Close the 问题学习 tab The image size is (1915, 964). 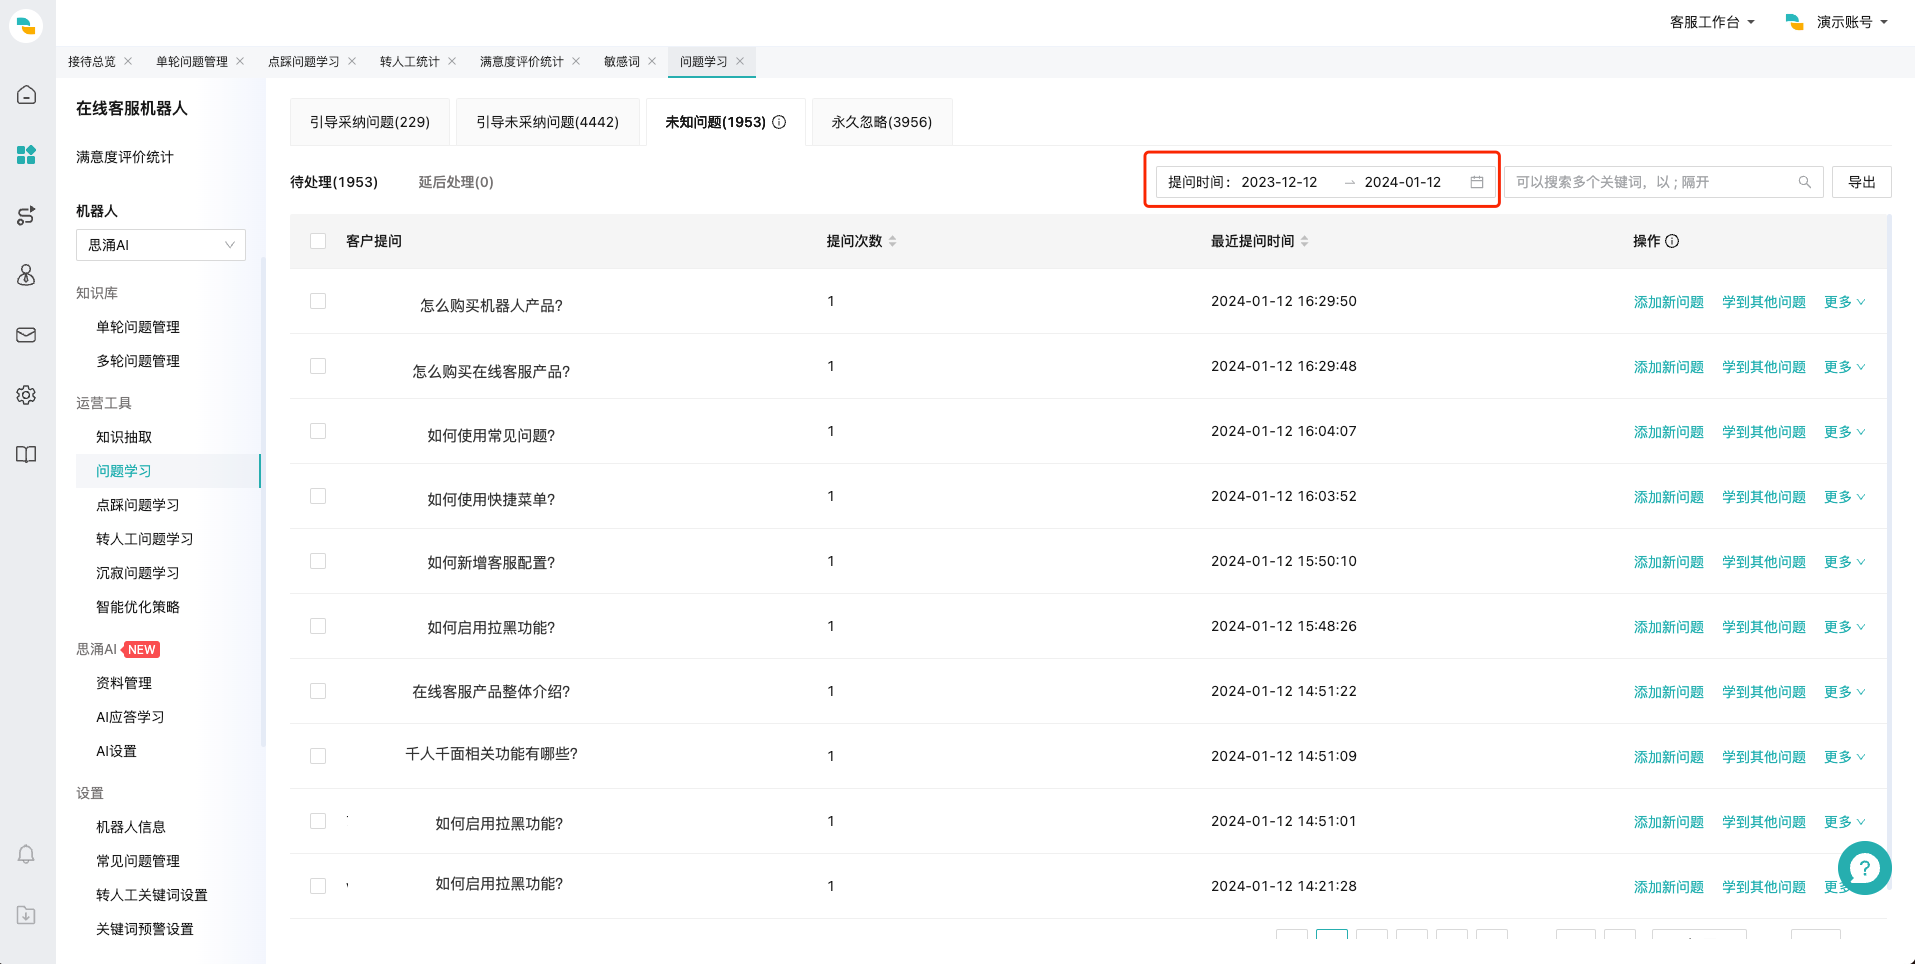click(x=740, y=61)
